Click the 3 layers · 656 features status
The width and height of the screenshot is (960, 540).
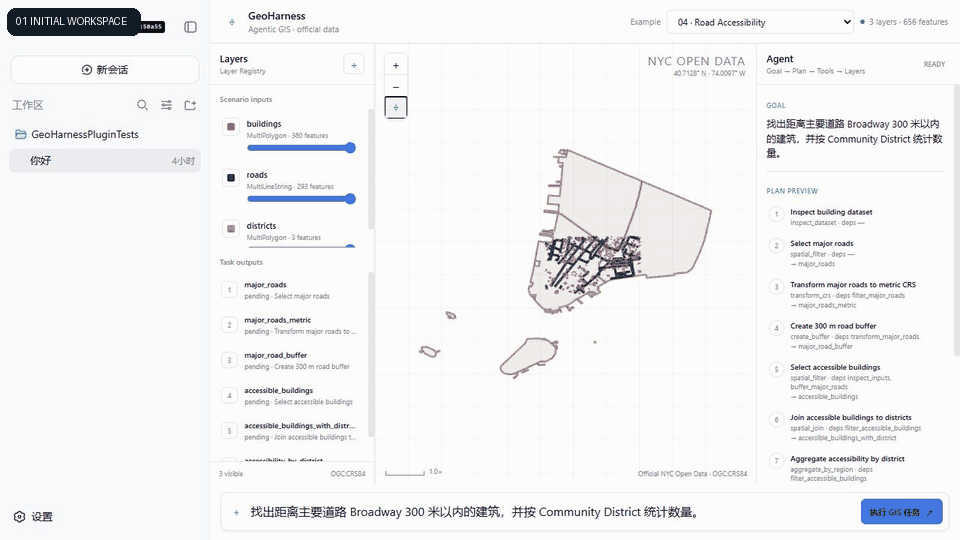pyautogui.click(x=904, y=22)
